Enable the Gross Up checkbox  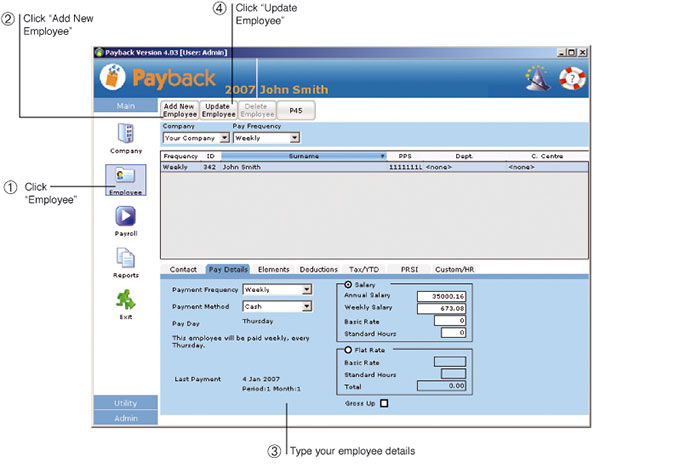coord(383,403)
